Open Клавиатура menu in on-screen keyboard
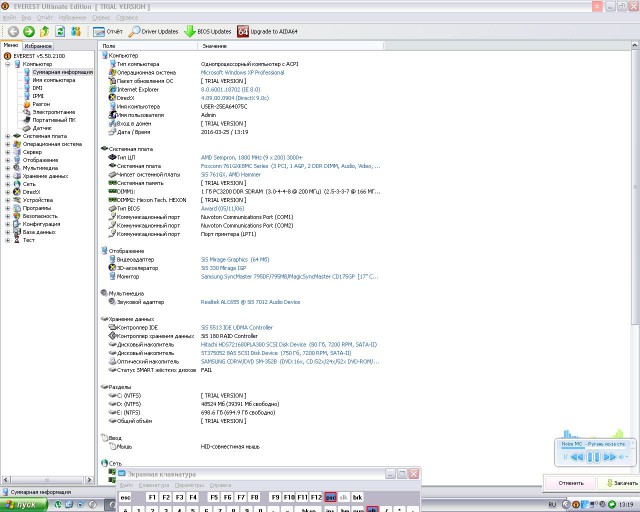640x512 pixels. point(154,485)
